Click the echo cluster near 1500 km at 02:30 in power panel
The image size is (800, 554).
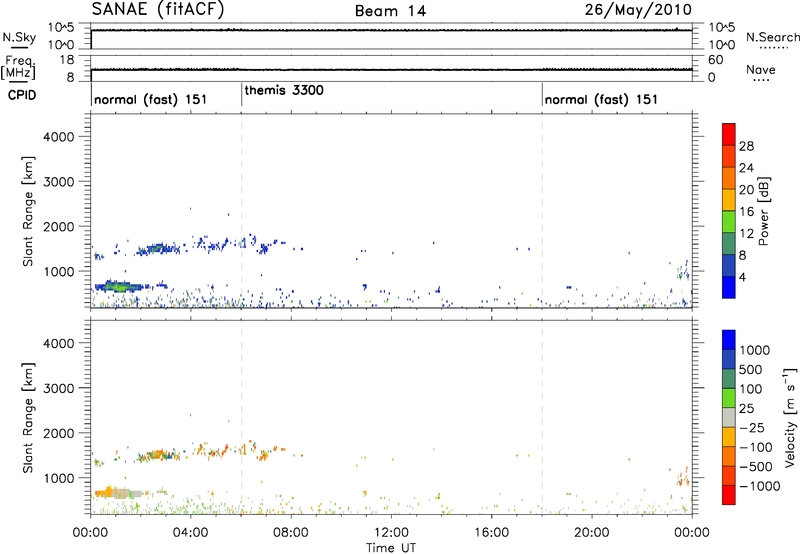click(157, 249)
